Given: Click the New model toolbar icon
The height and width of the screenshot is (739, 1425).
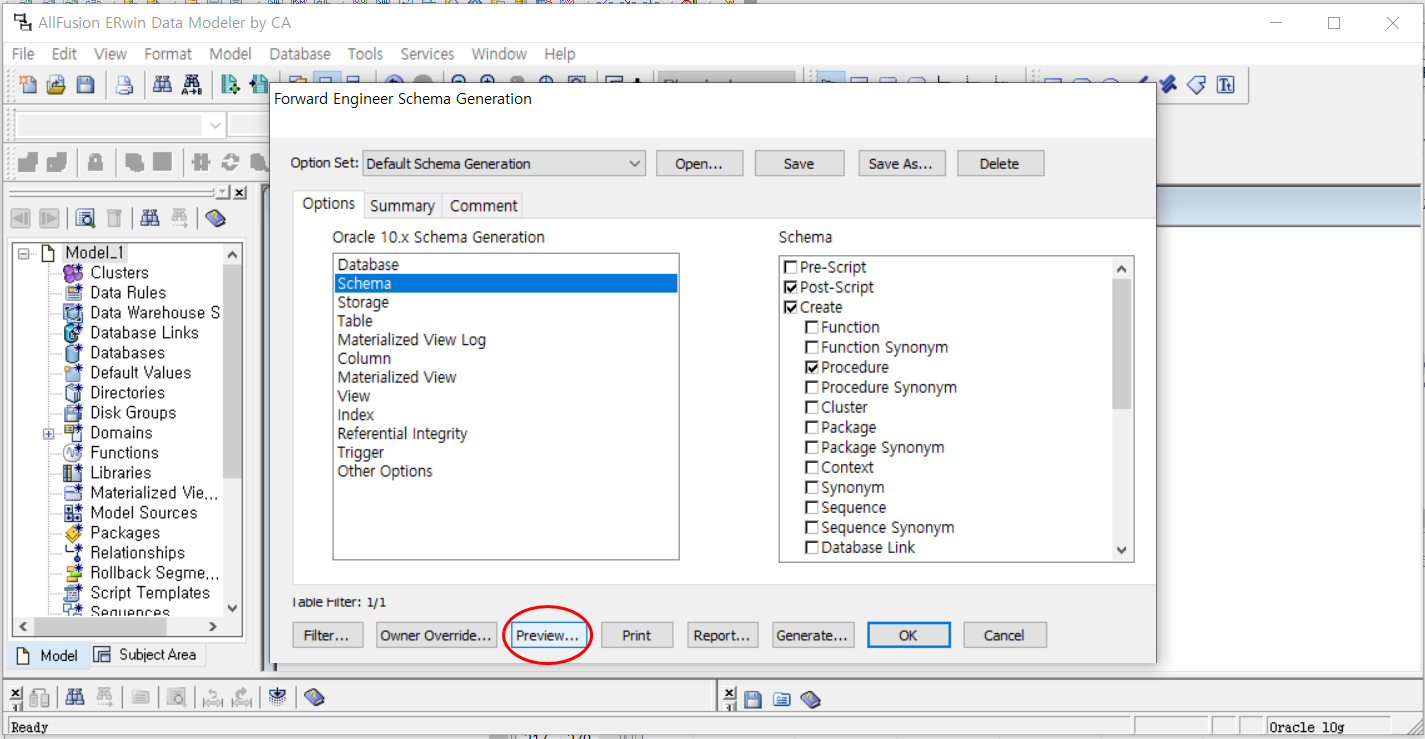Looking at the screenshot, I should coord(28,85).
